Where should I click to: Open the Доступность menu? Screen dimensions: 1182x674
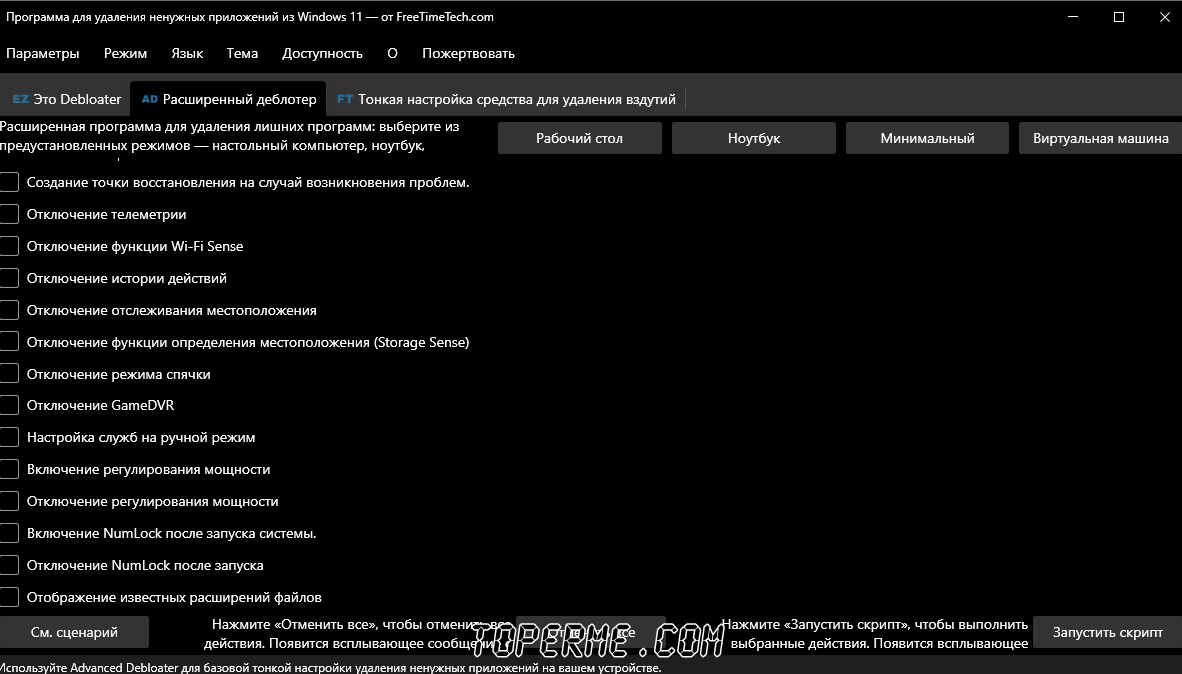coord(322,54)
